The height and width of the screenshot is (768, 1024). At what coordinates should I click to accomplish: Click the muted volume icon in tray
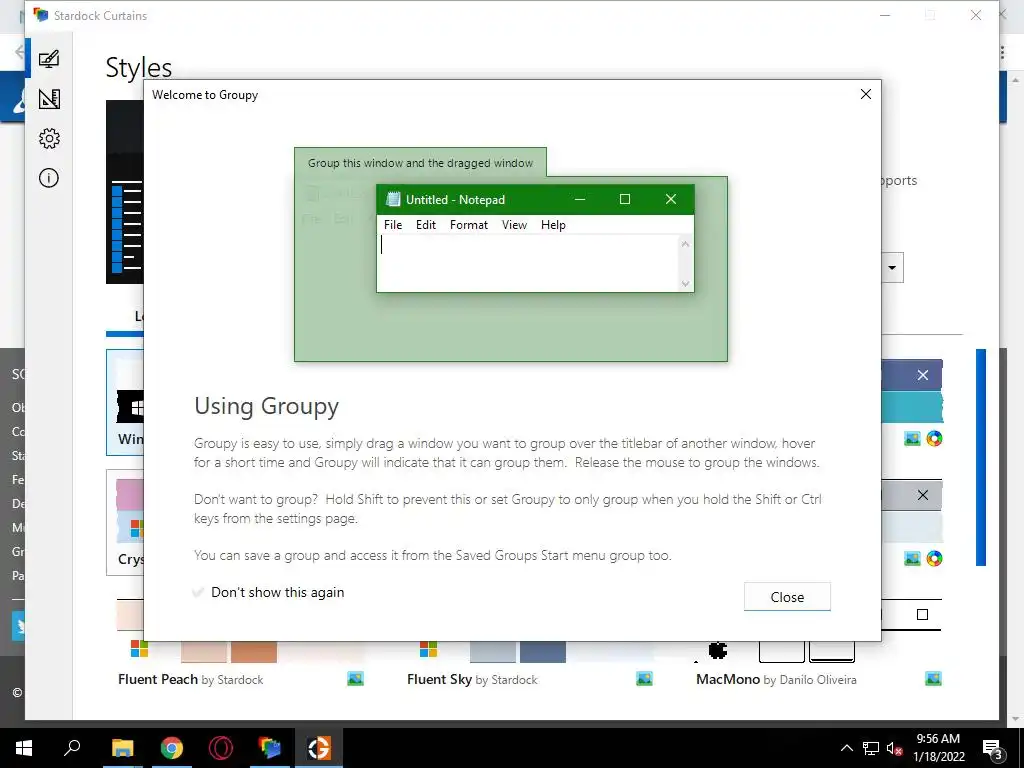coord(894,748)
